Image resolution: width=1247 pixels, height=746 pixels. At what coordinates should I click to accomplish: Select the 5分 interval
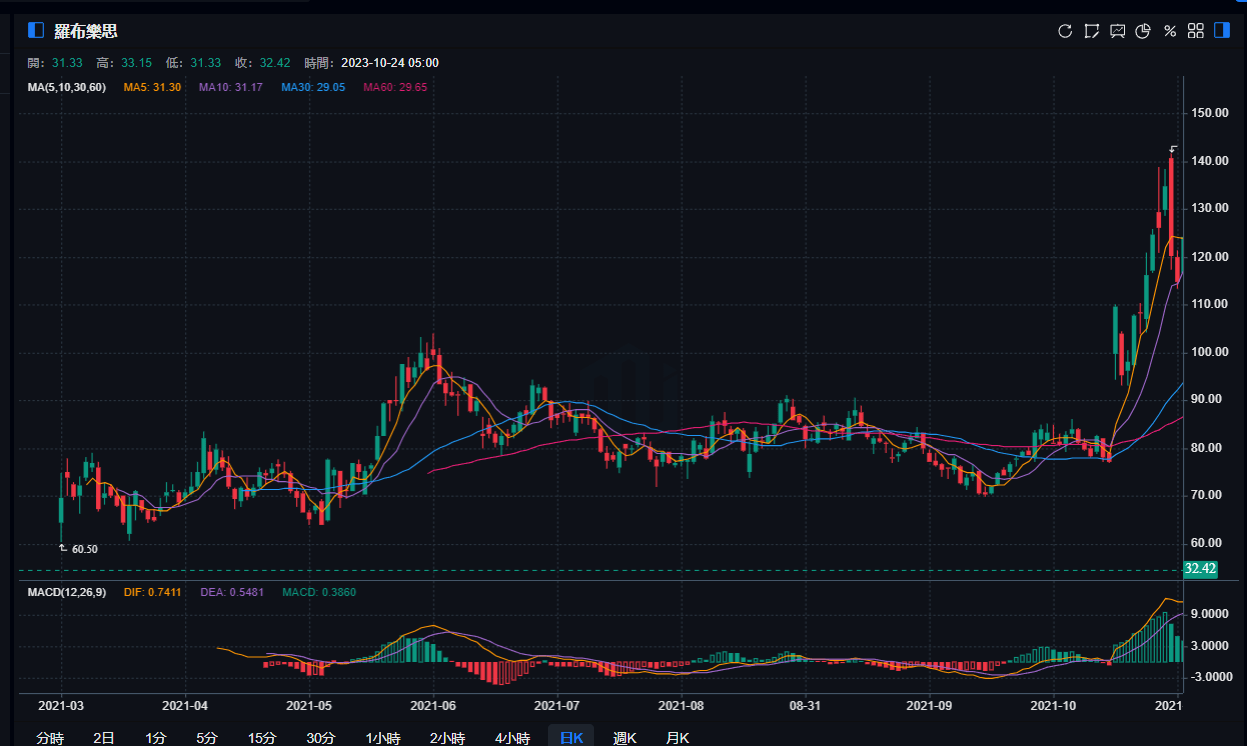click(207, 738)
